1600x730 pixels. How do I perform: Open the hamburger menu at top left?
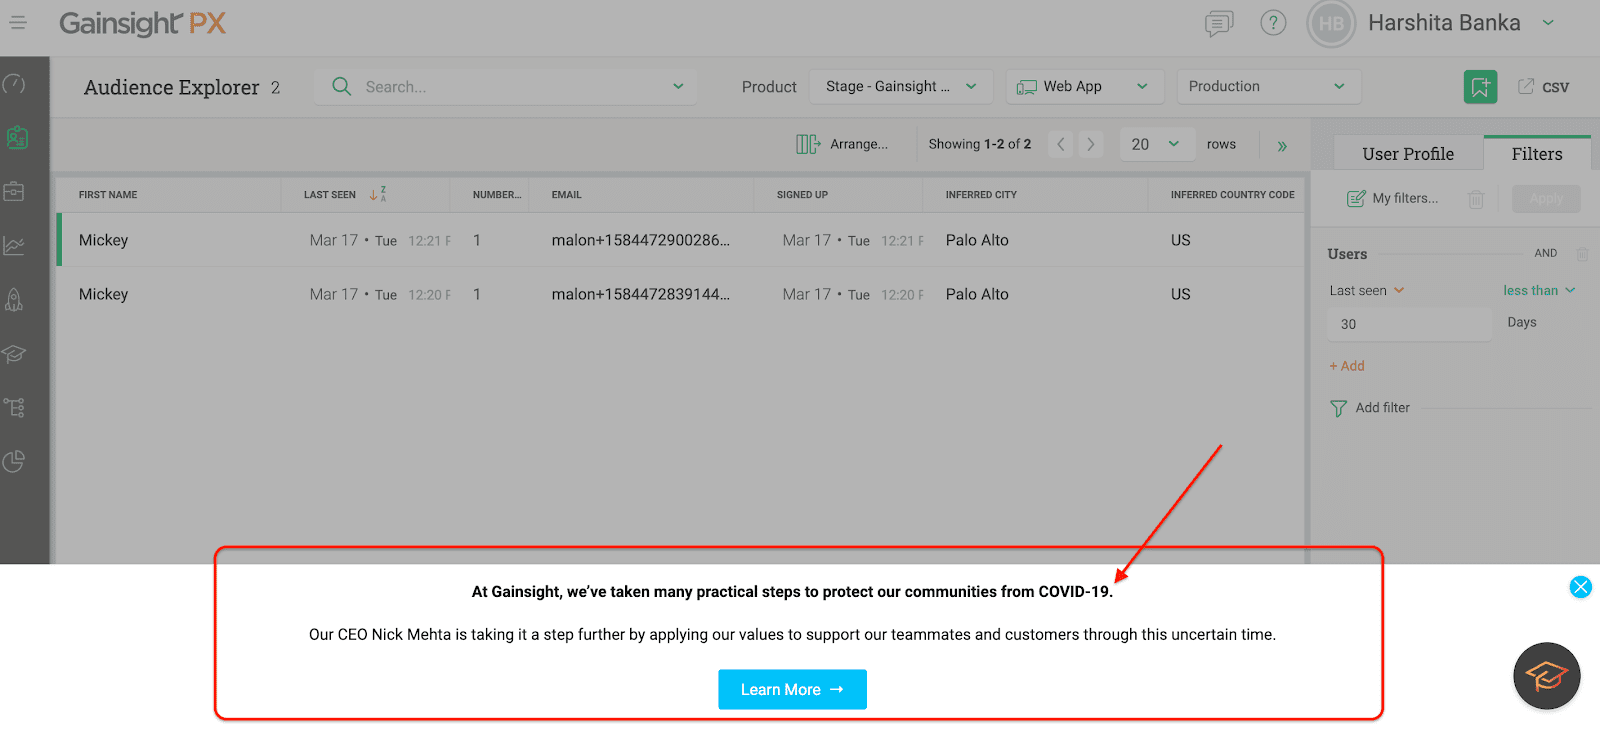(x=18, y=22)
